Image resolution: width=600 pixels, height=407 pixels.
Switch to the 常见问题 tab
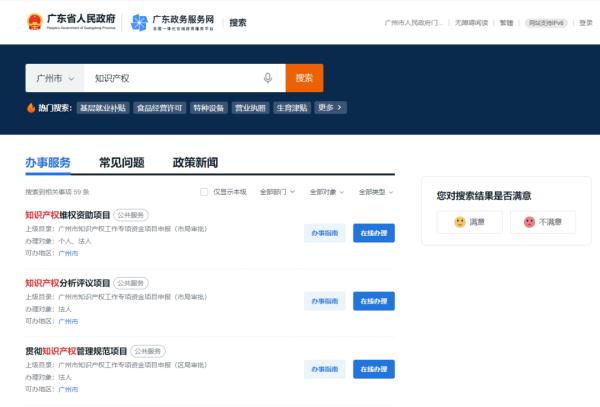pos(122,163)
